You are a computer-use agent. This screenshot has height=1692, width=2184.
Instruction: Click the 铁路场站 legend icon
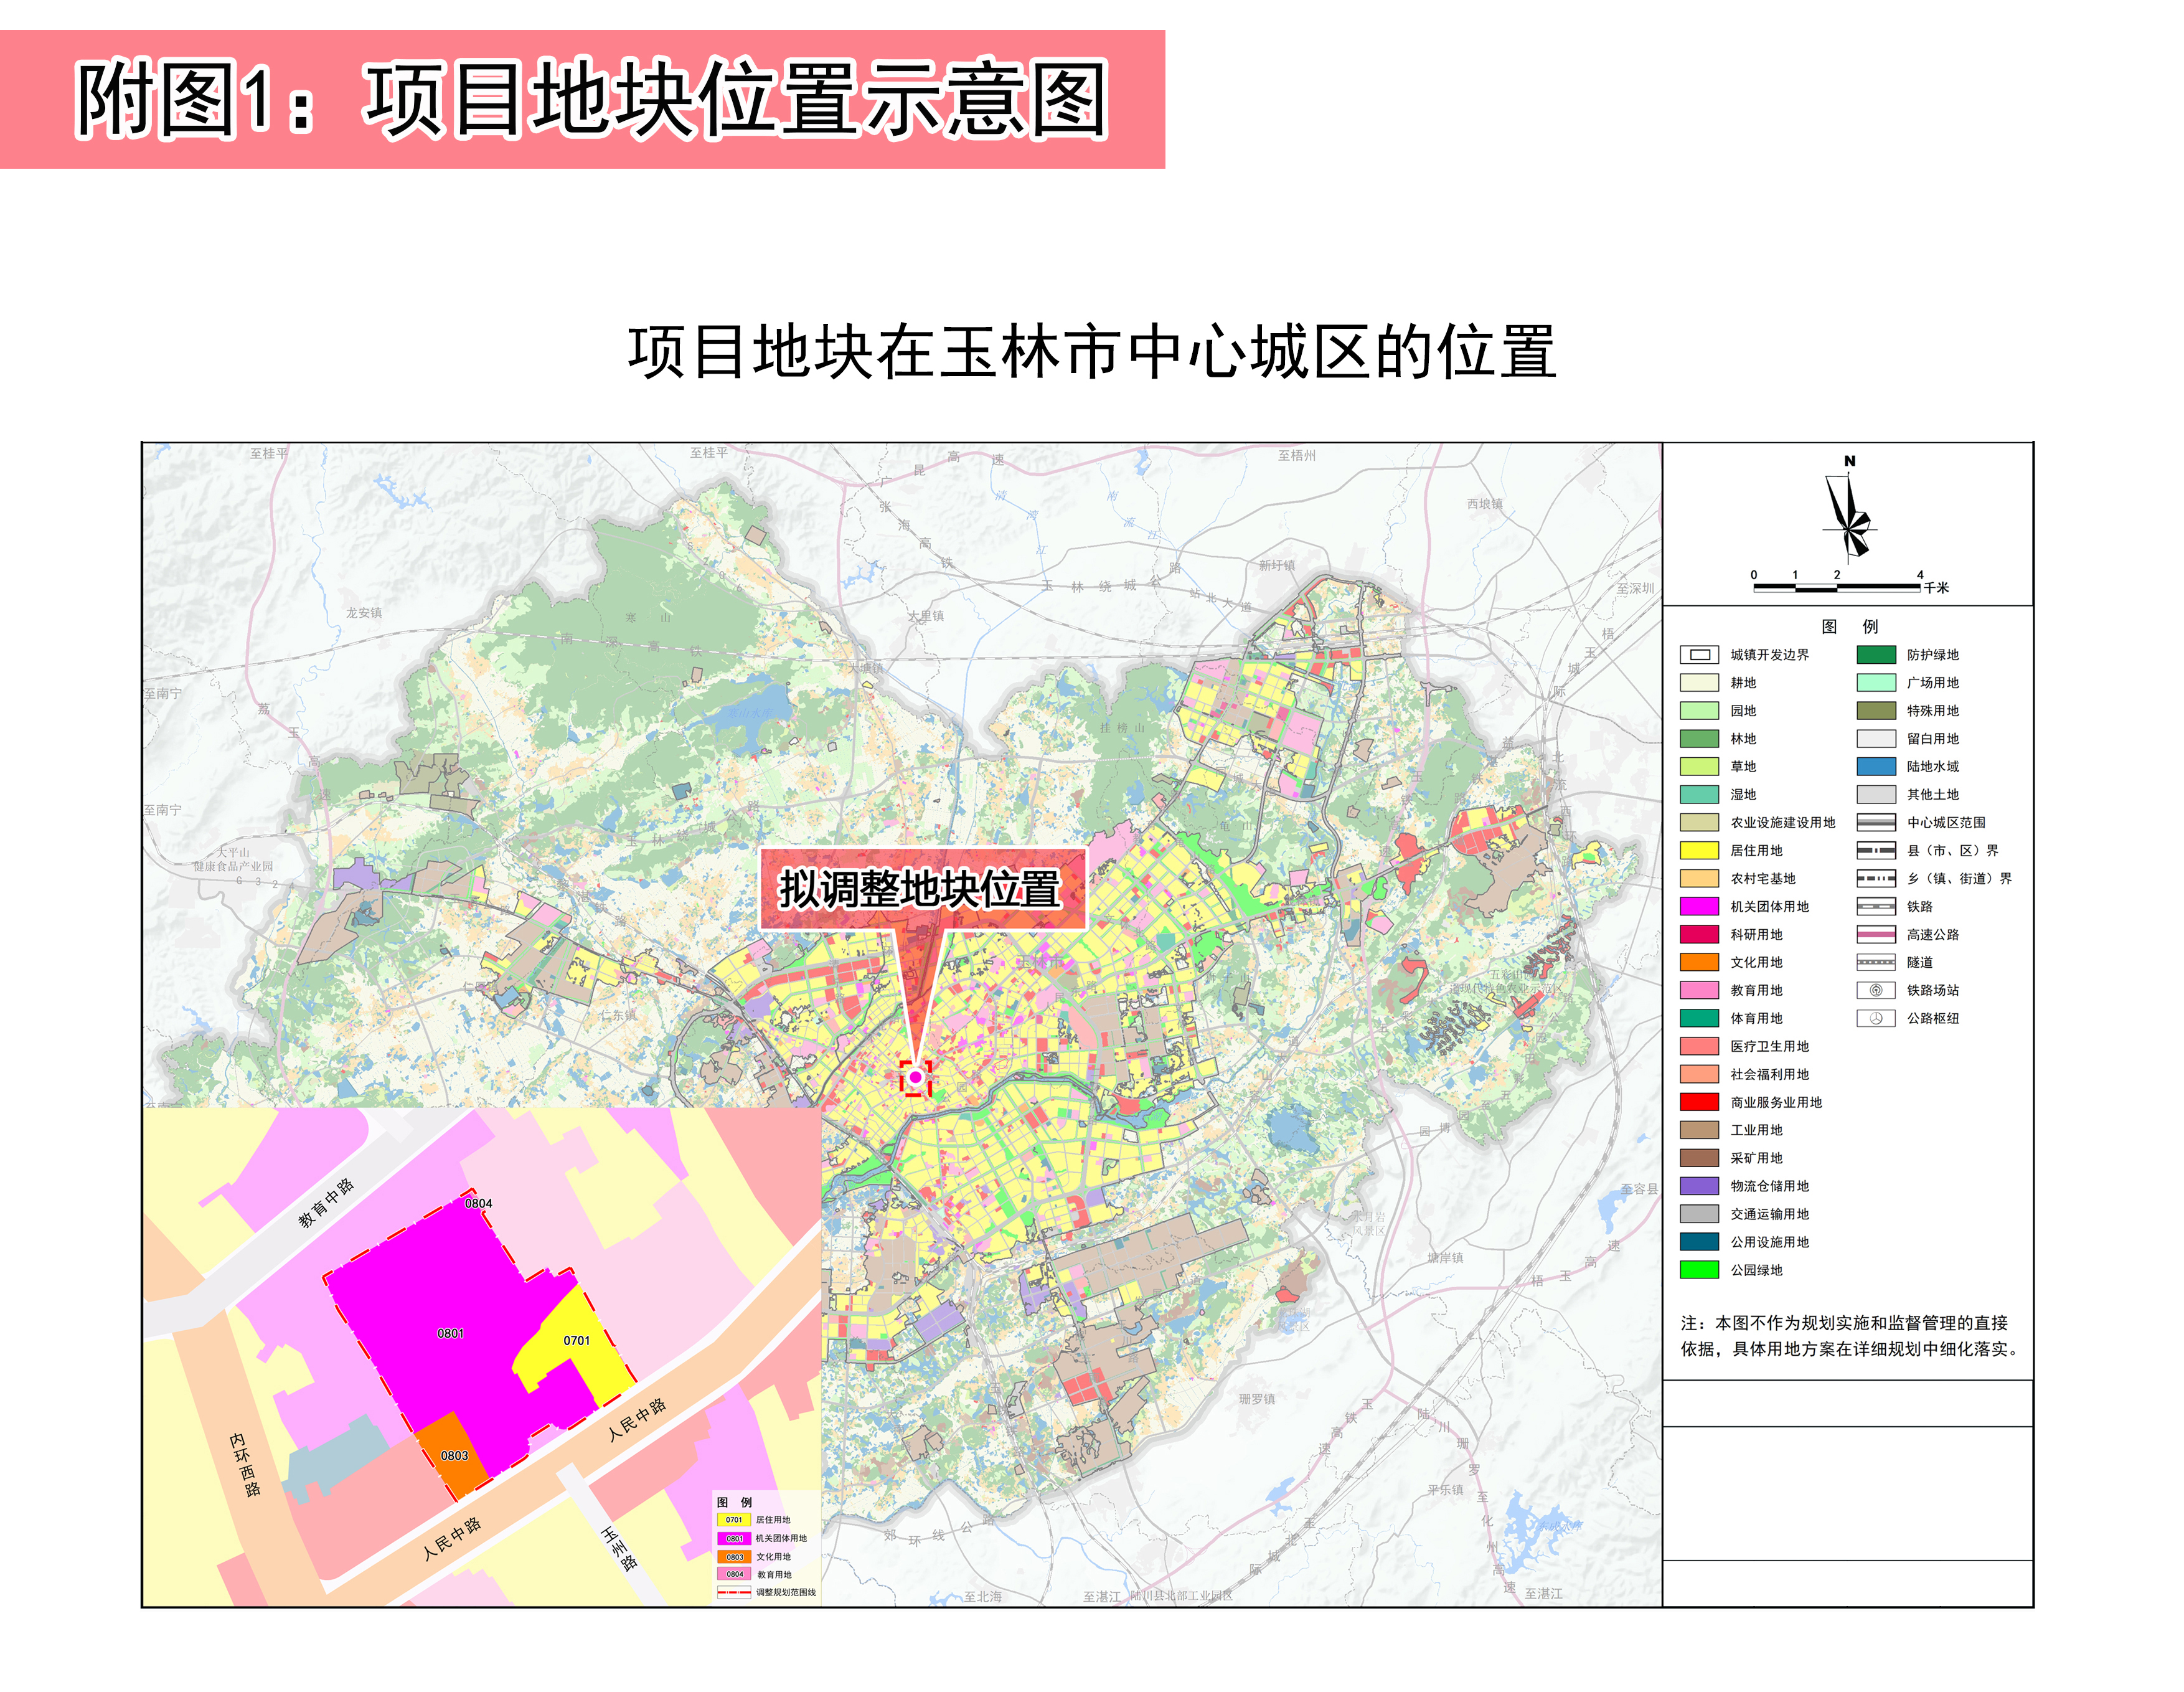click(x=1875, y=990)
